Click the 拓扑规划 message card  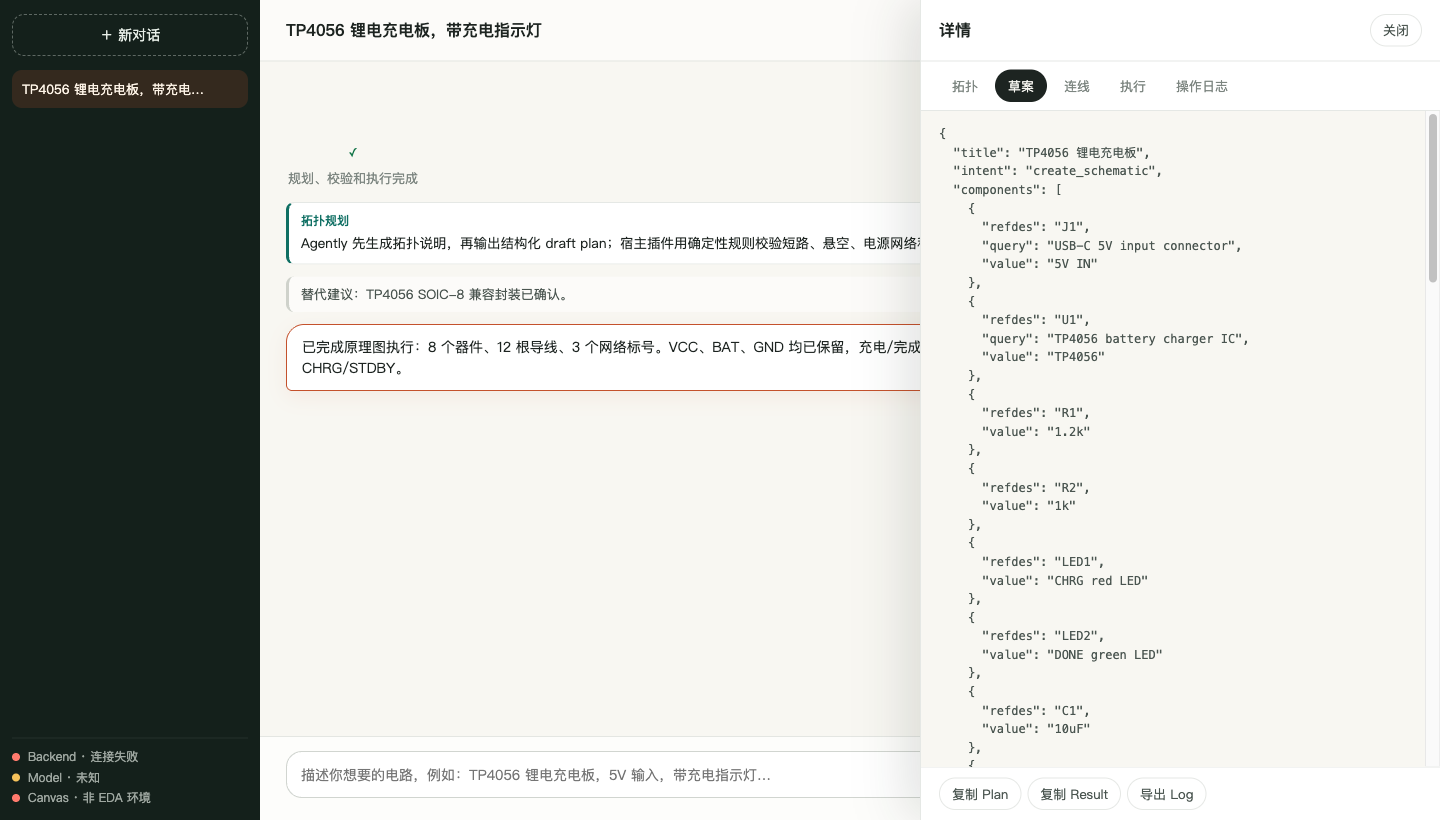603,233
